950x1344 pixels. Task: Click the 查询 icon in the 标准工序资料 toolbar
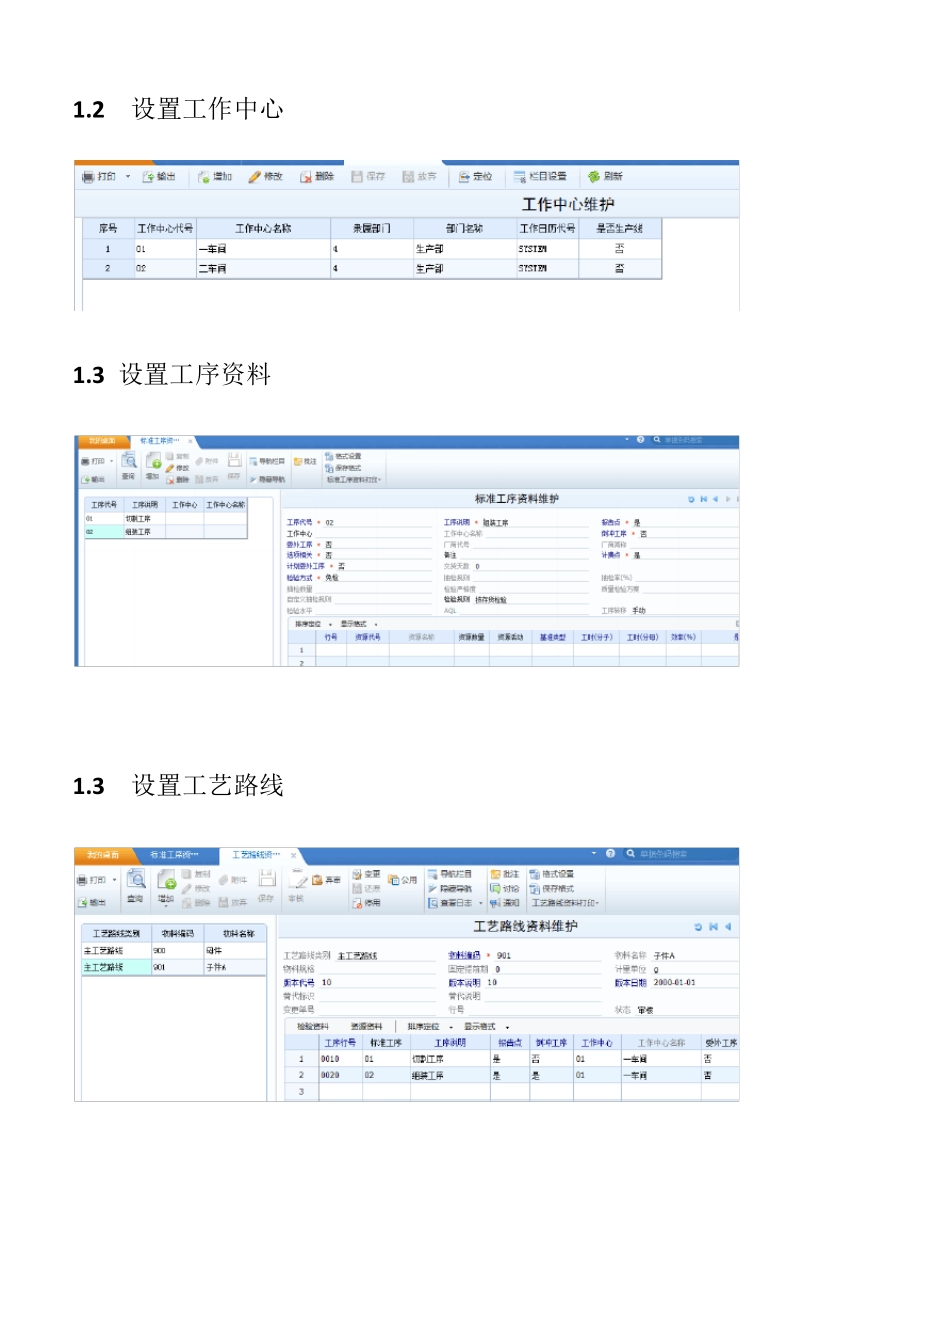coord(129,466)
